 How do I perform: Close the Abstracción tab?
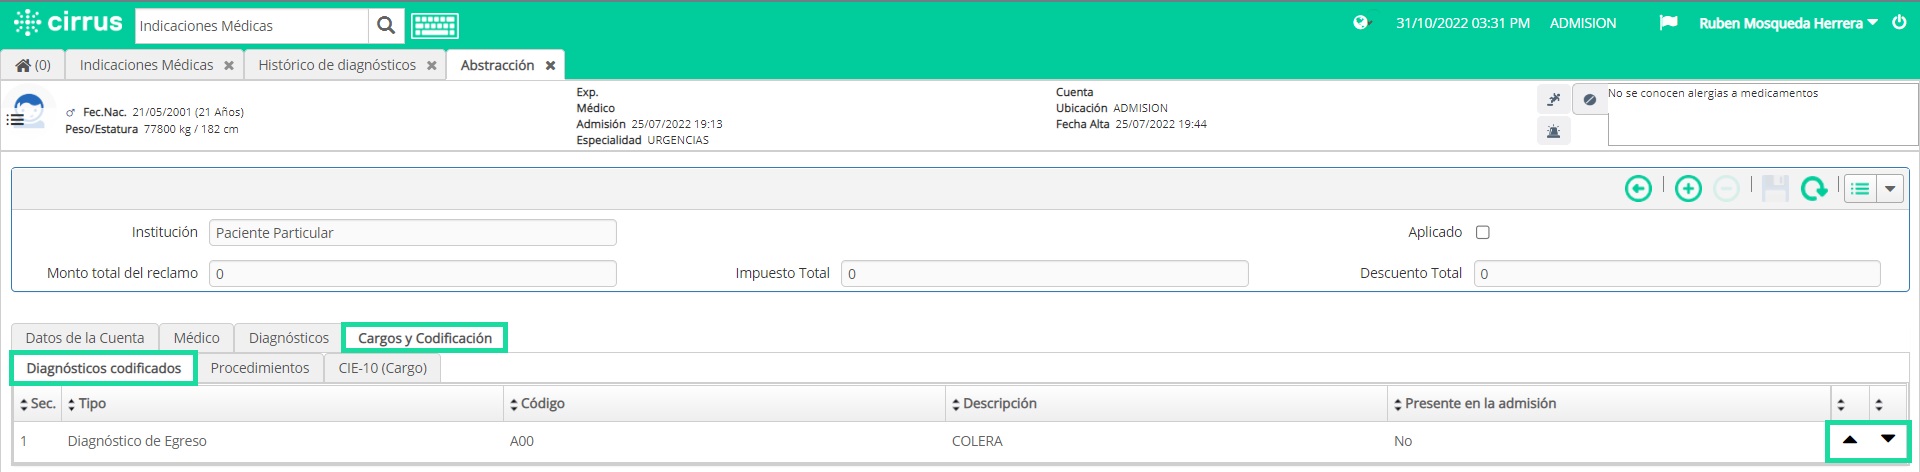[x=550, y=66]
